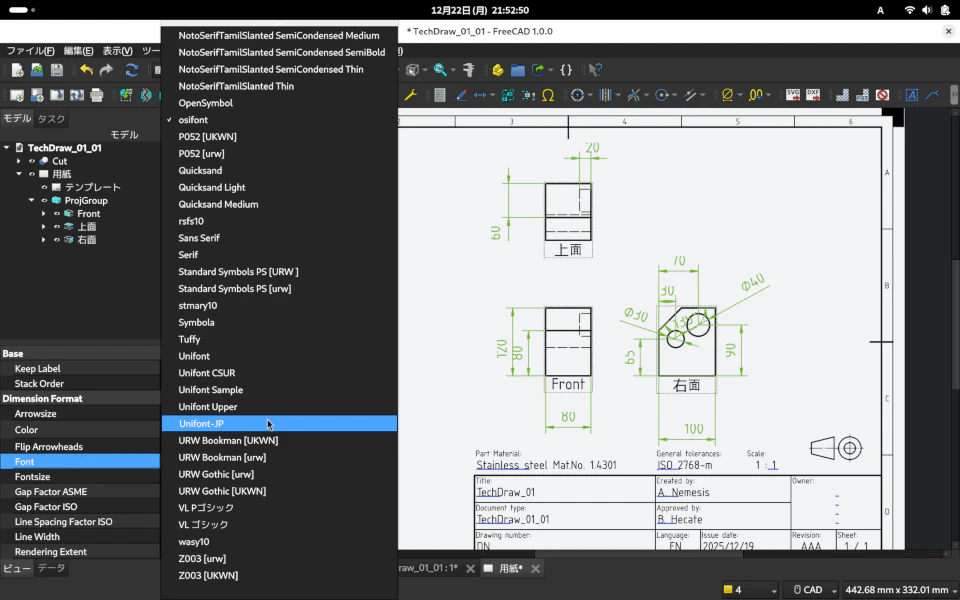Open the 編集 menu

click(78, 51)
